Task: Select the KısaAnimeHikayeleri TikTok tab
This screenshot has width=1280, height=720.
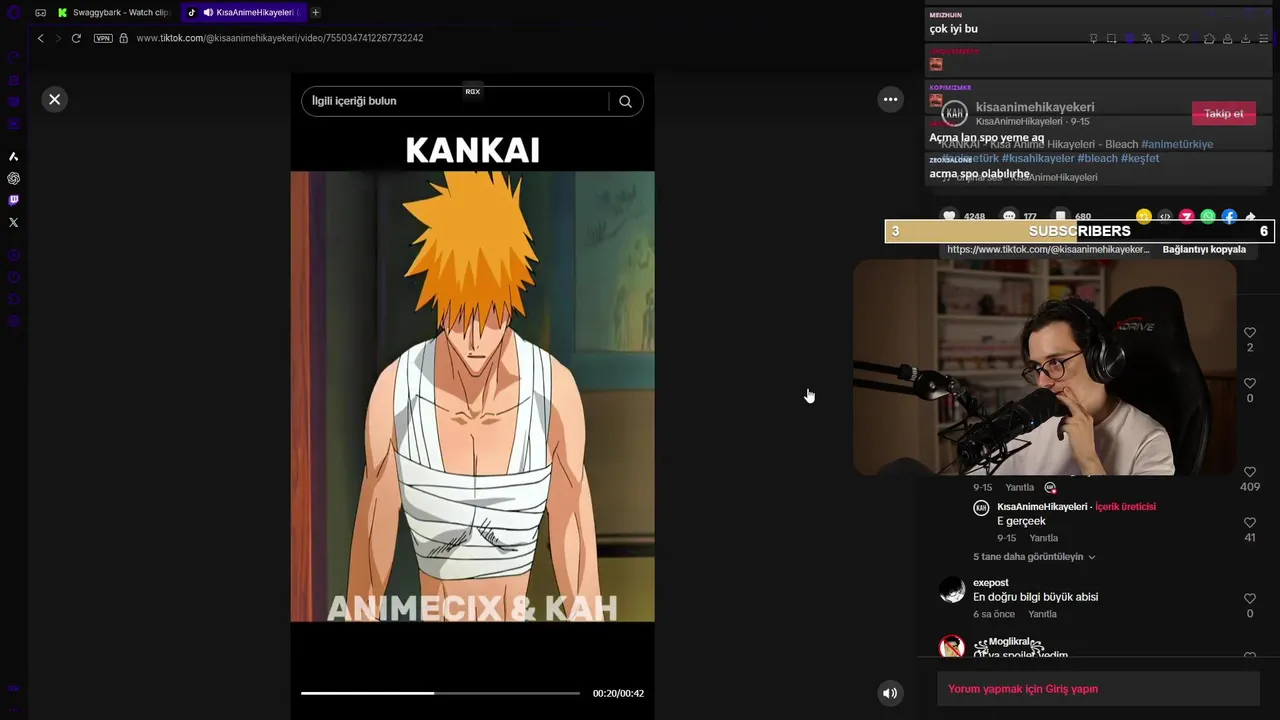Action: [244, 13]
